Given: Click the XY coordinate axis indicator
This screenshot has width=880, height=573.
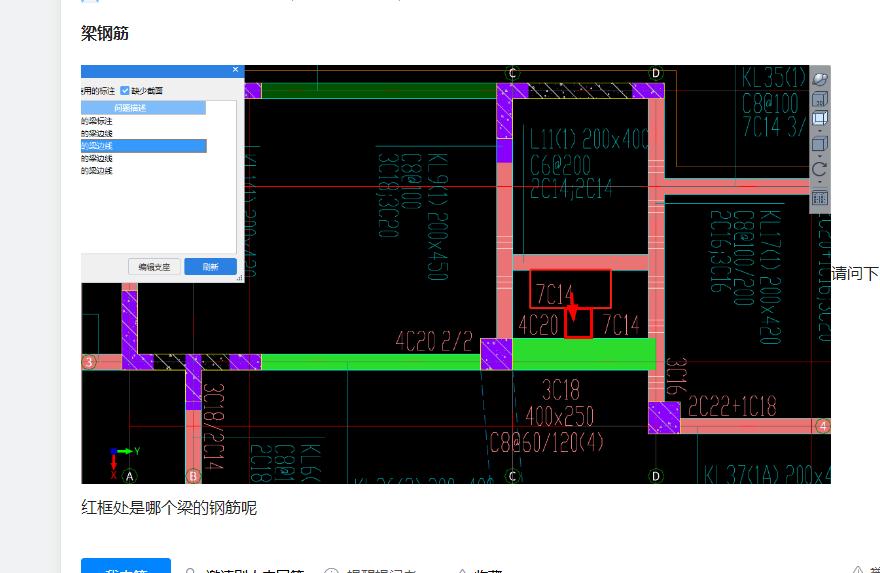Looking at the screenshot, I should pos(123,462).
